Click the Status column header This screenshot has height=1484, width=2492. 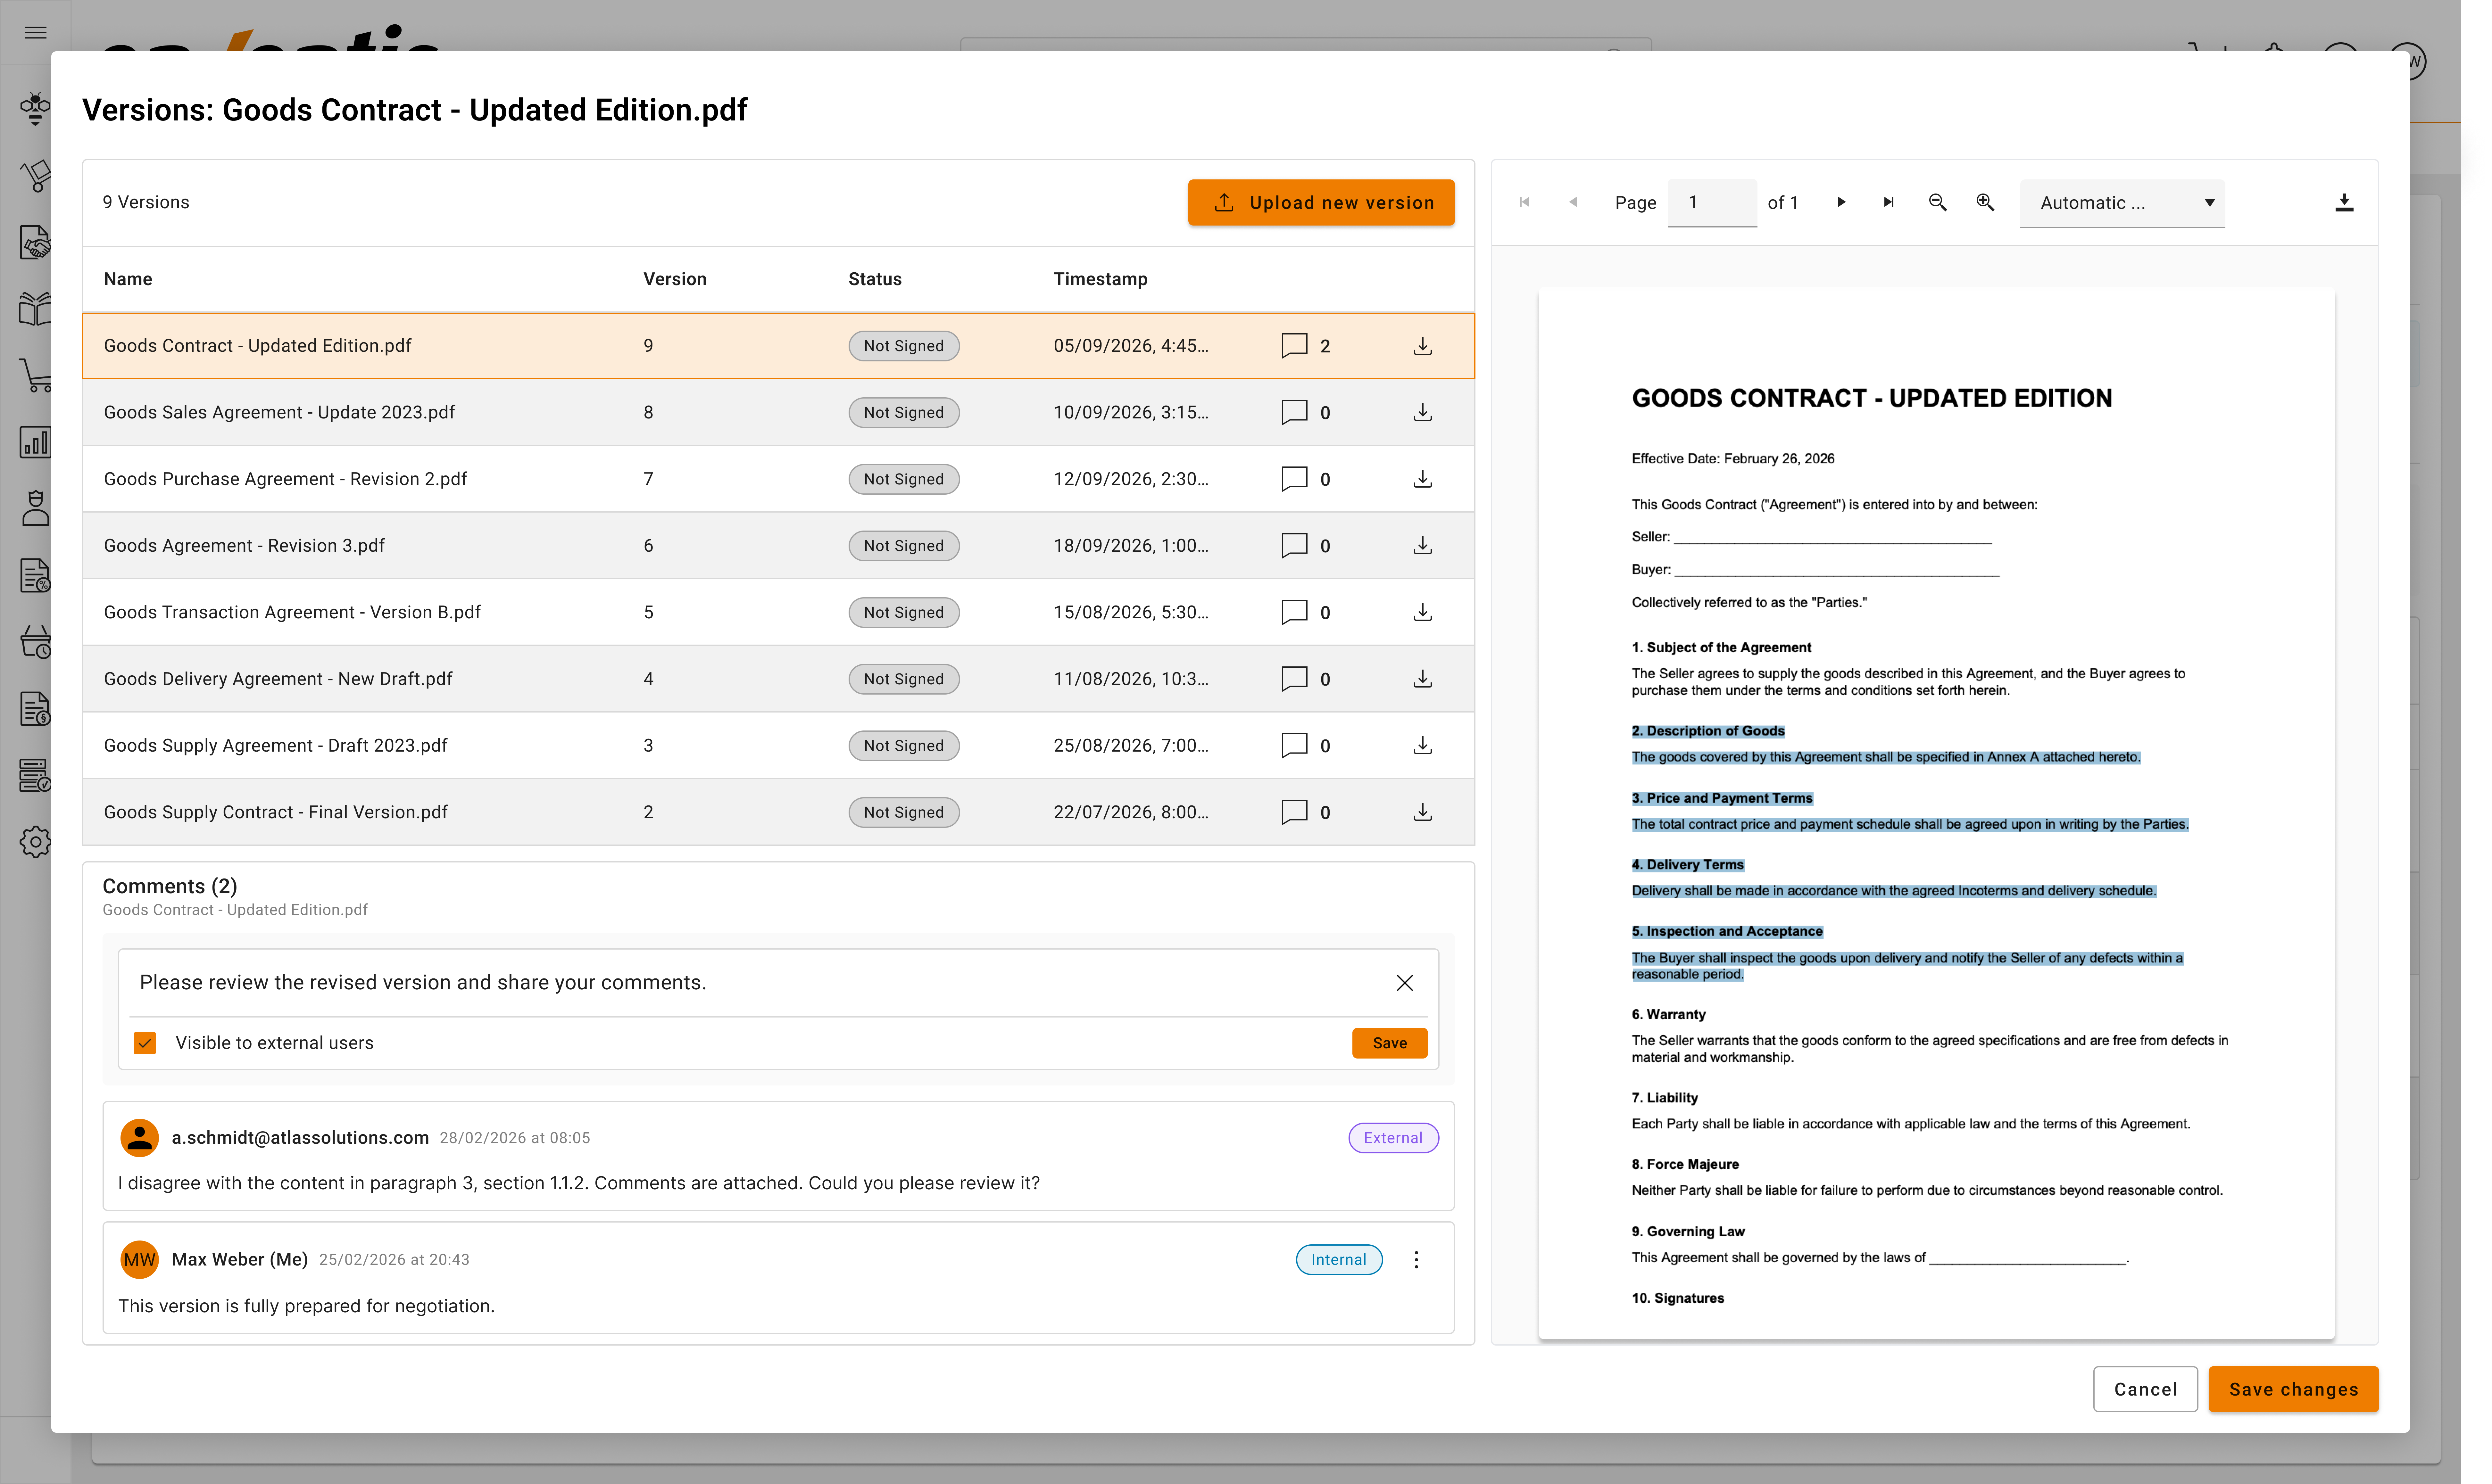coord(875,279)
